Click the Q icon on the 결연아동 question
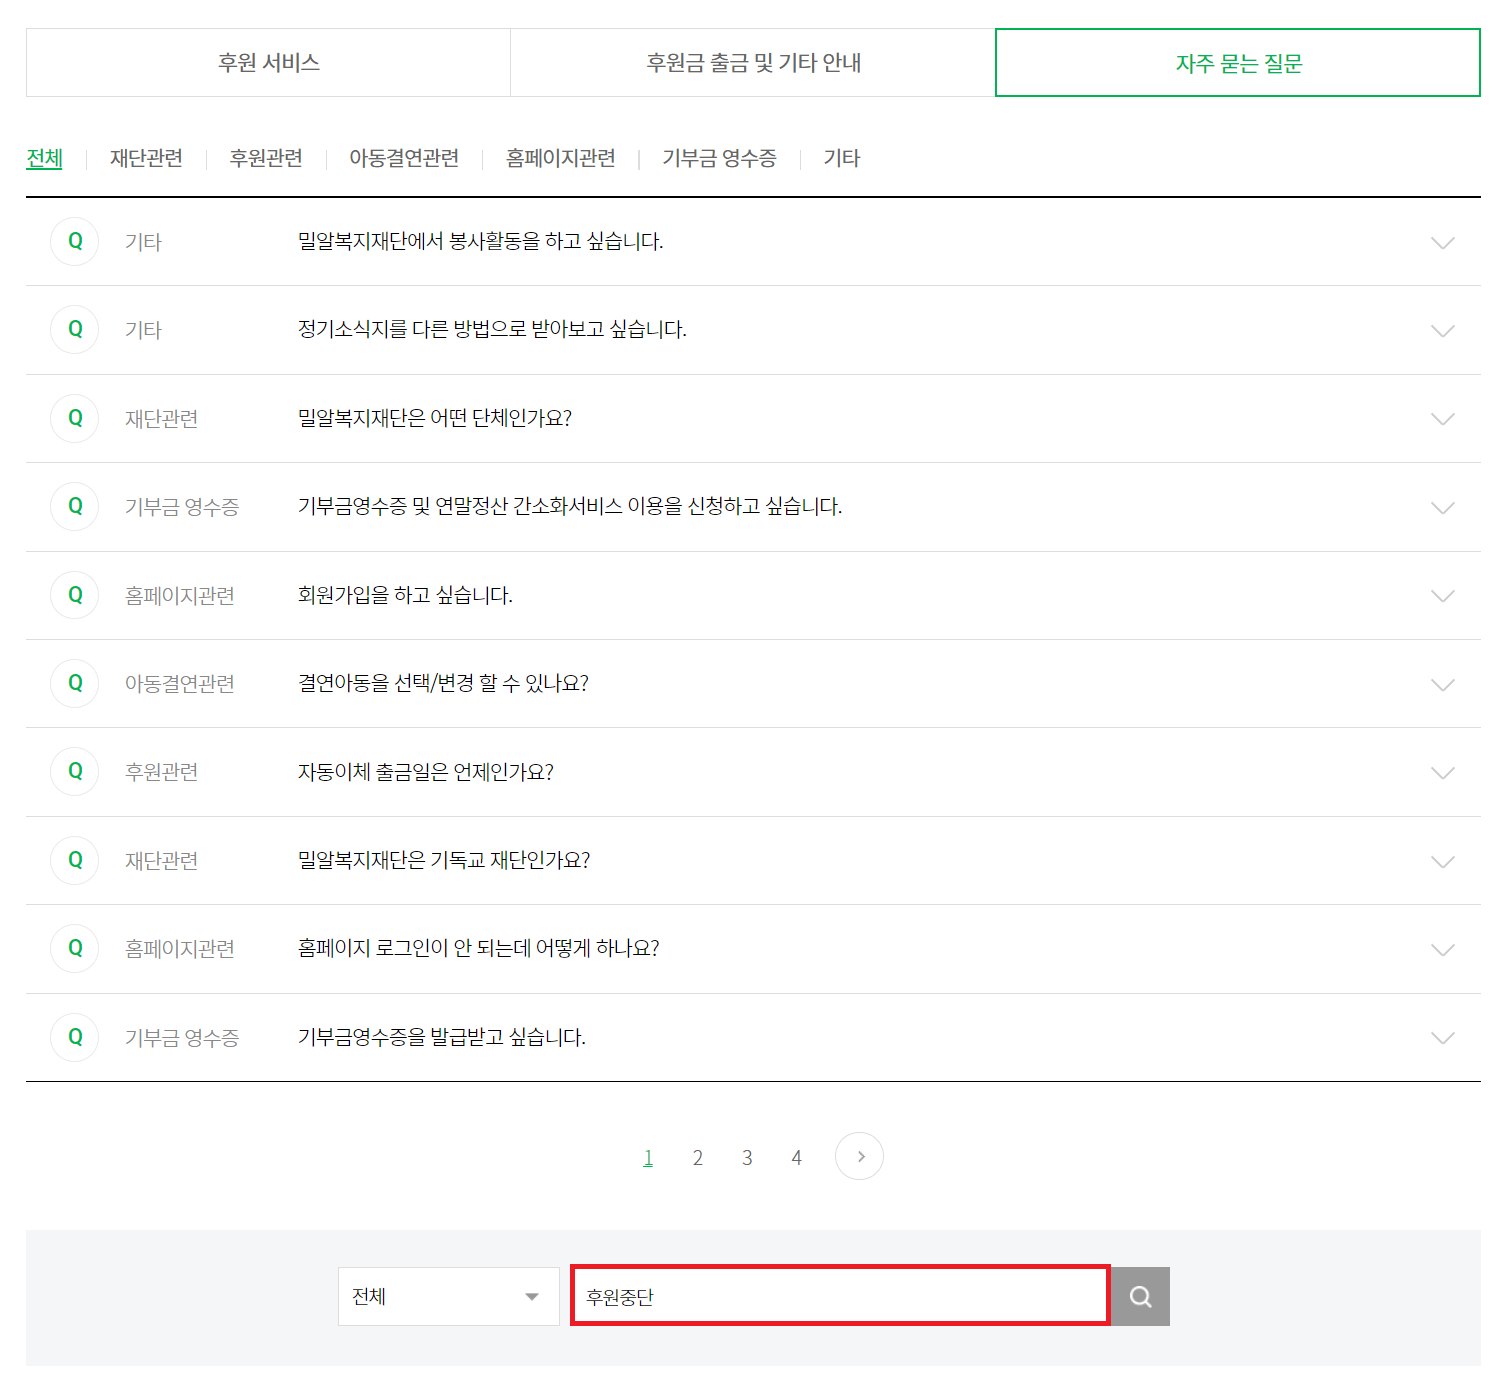The height and width of the screenshot is (1392, 1506). coord(74,684)
